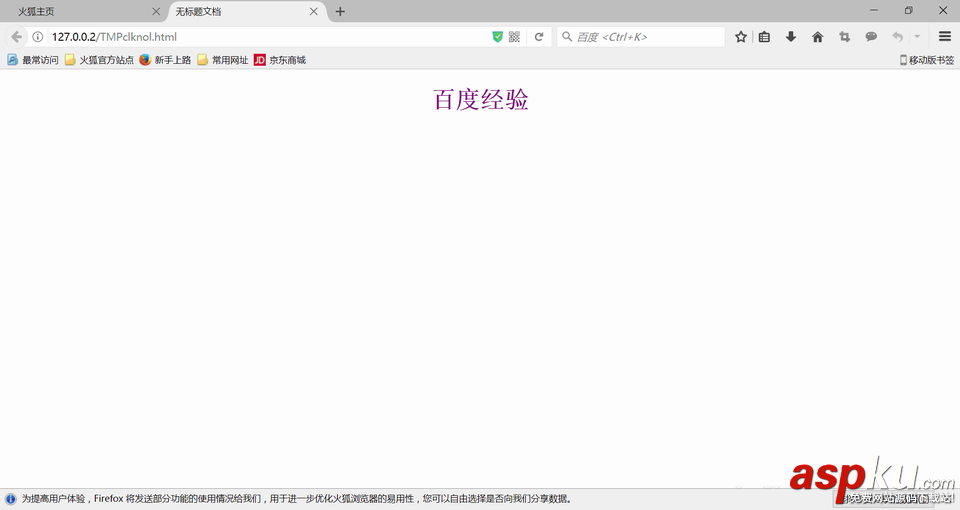This screenshot has width=960, height=510.
Task: Open a new tab with plus button
Action: tap(340, 12)
